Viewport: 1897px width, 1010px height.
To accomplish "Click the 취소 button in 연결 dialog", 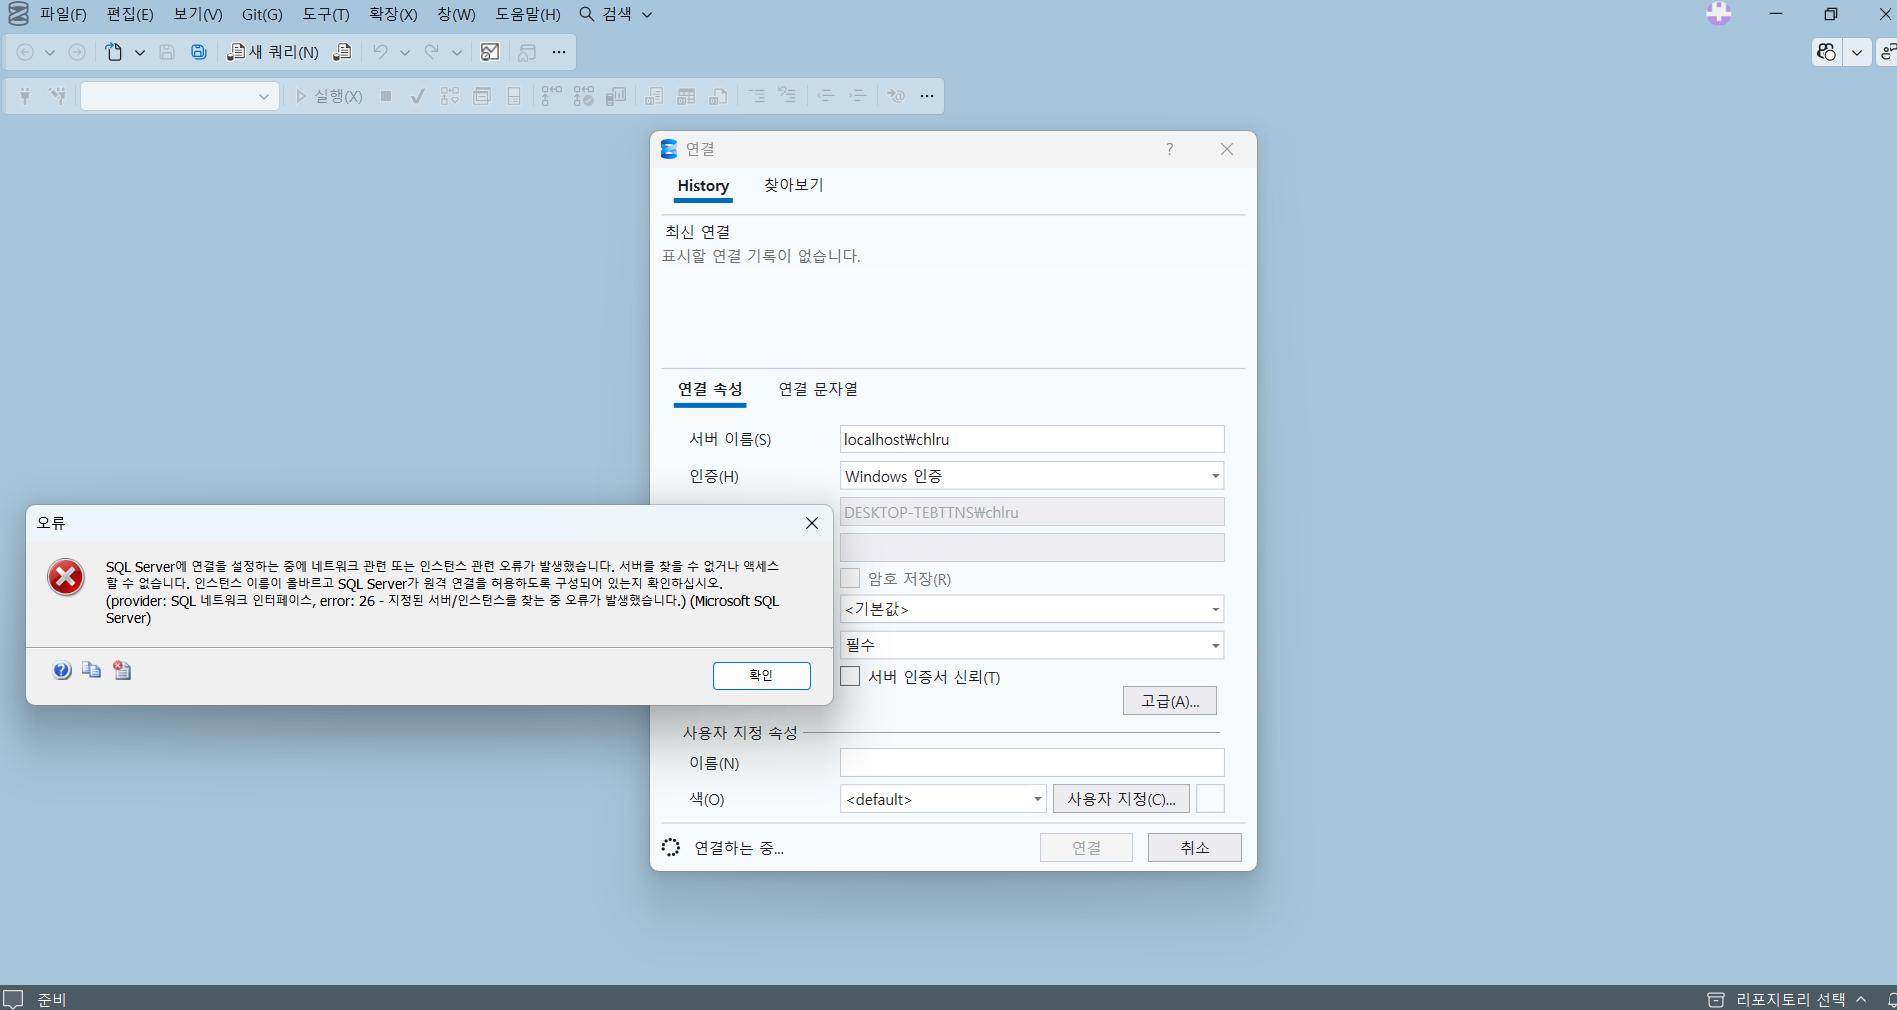I will (1195, 848).
